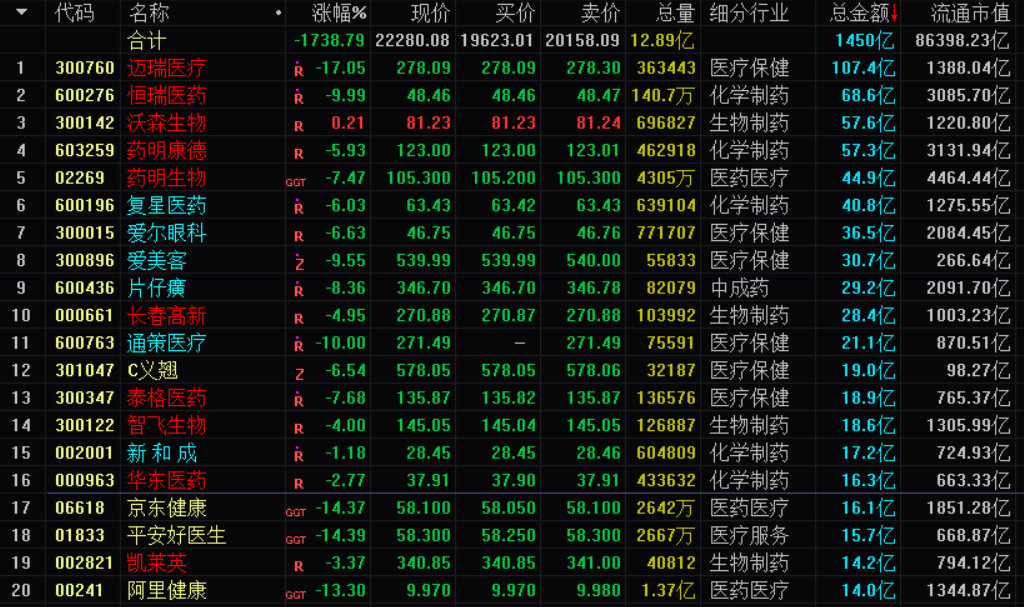Viewport: 1024px width, 607px height.
Task: Select stock name 平安好医生
Action: click(x=176, y=535)
